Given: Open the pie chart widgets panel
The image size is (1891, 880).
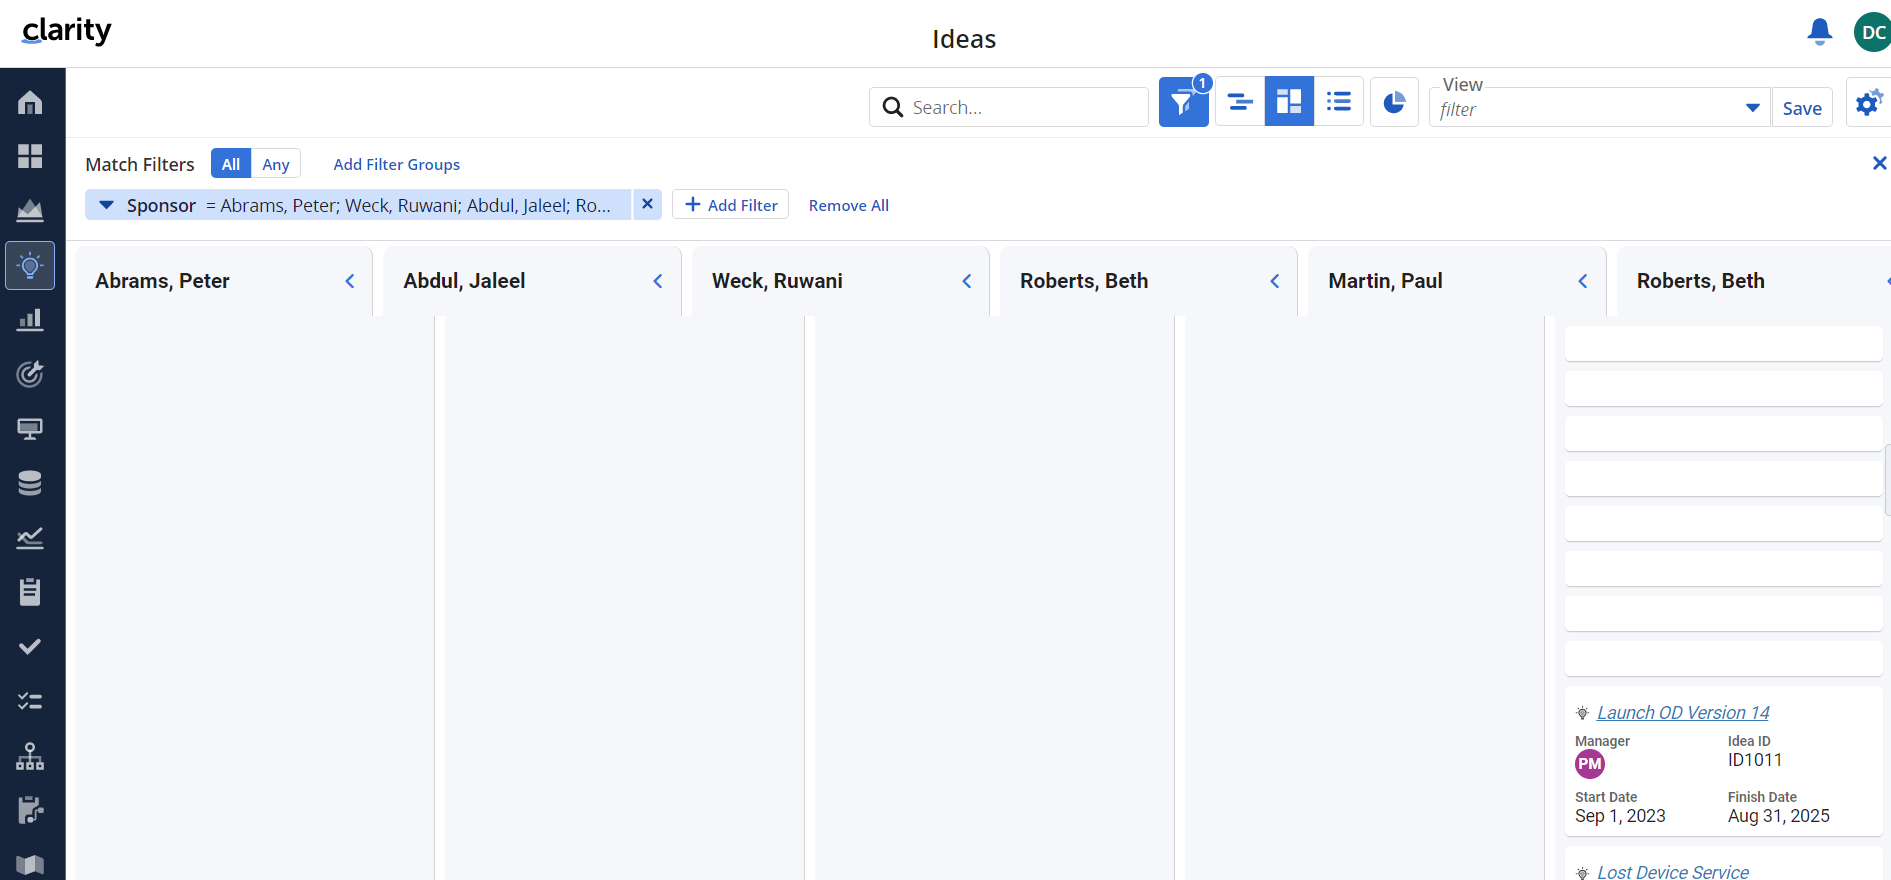Looking at the screenshot, I should click(1393, 102).
